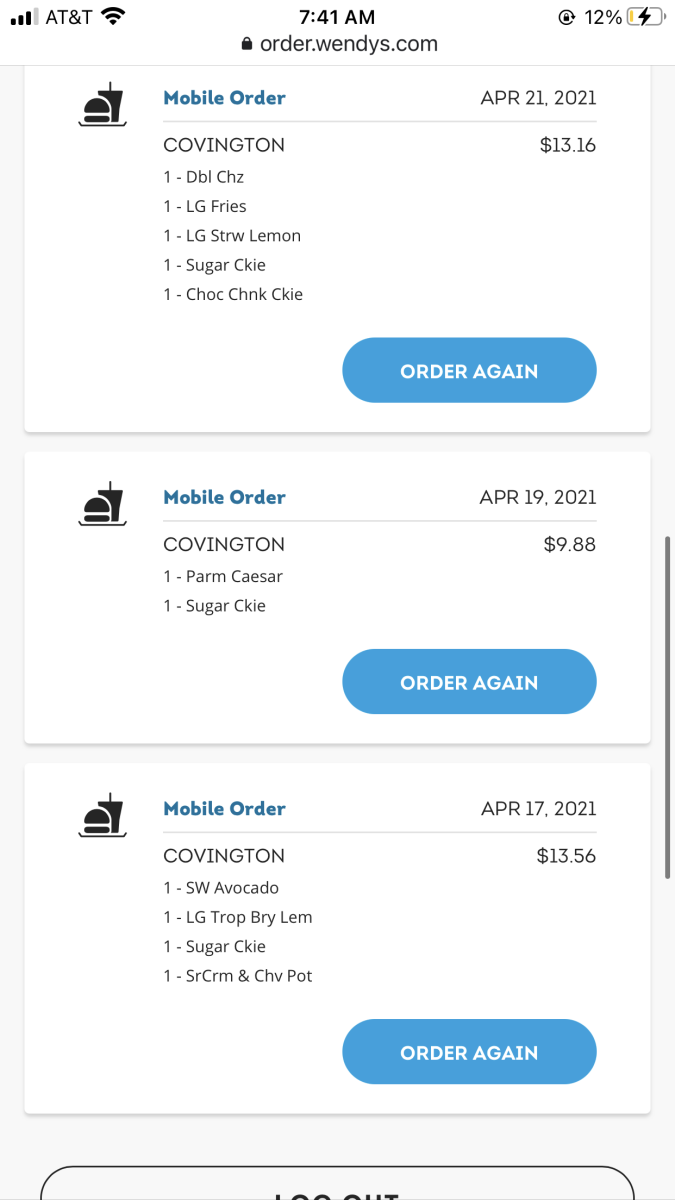675x1200 pixels.
Task: Open the Mobile Order link dated Apr 21
Action: [x=224, y=98]
